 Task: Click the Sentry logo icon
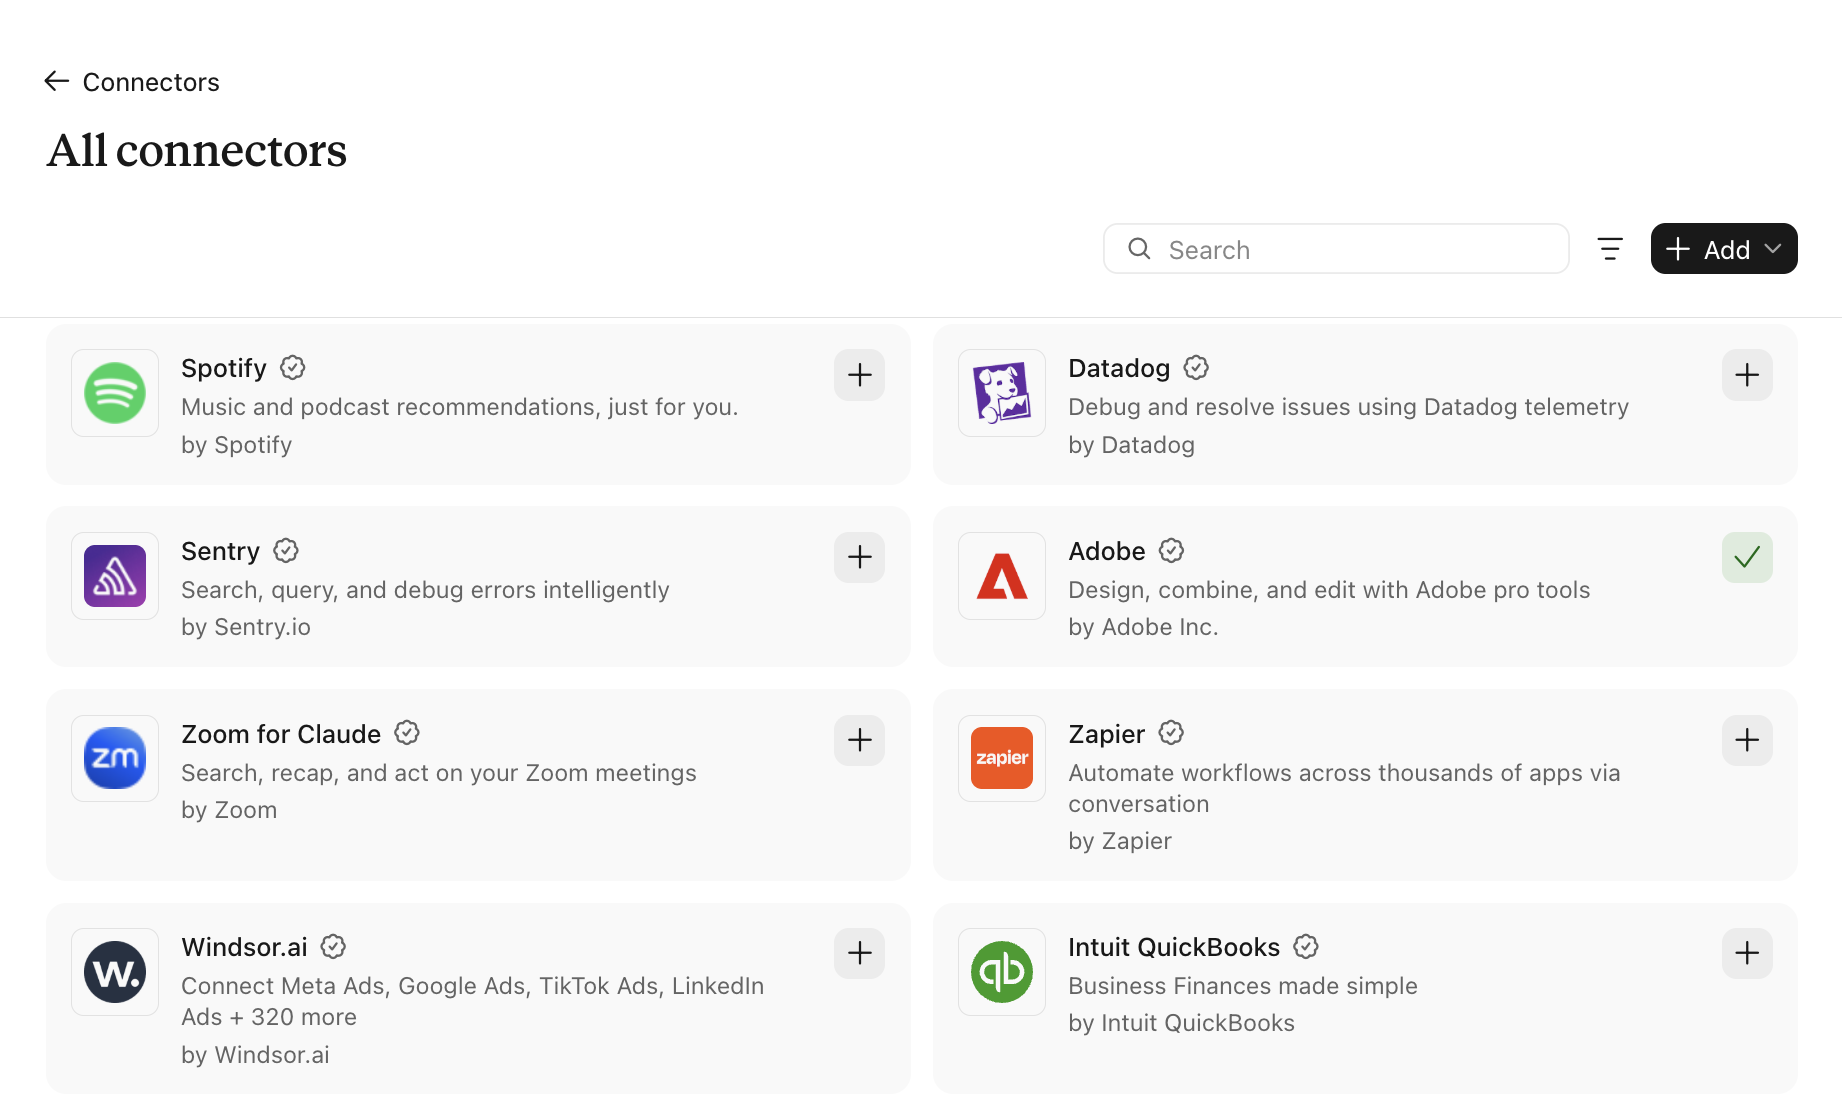click(x=115, y=576)
